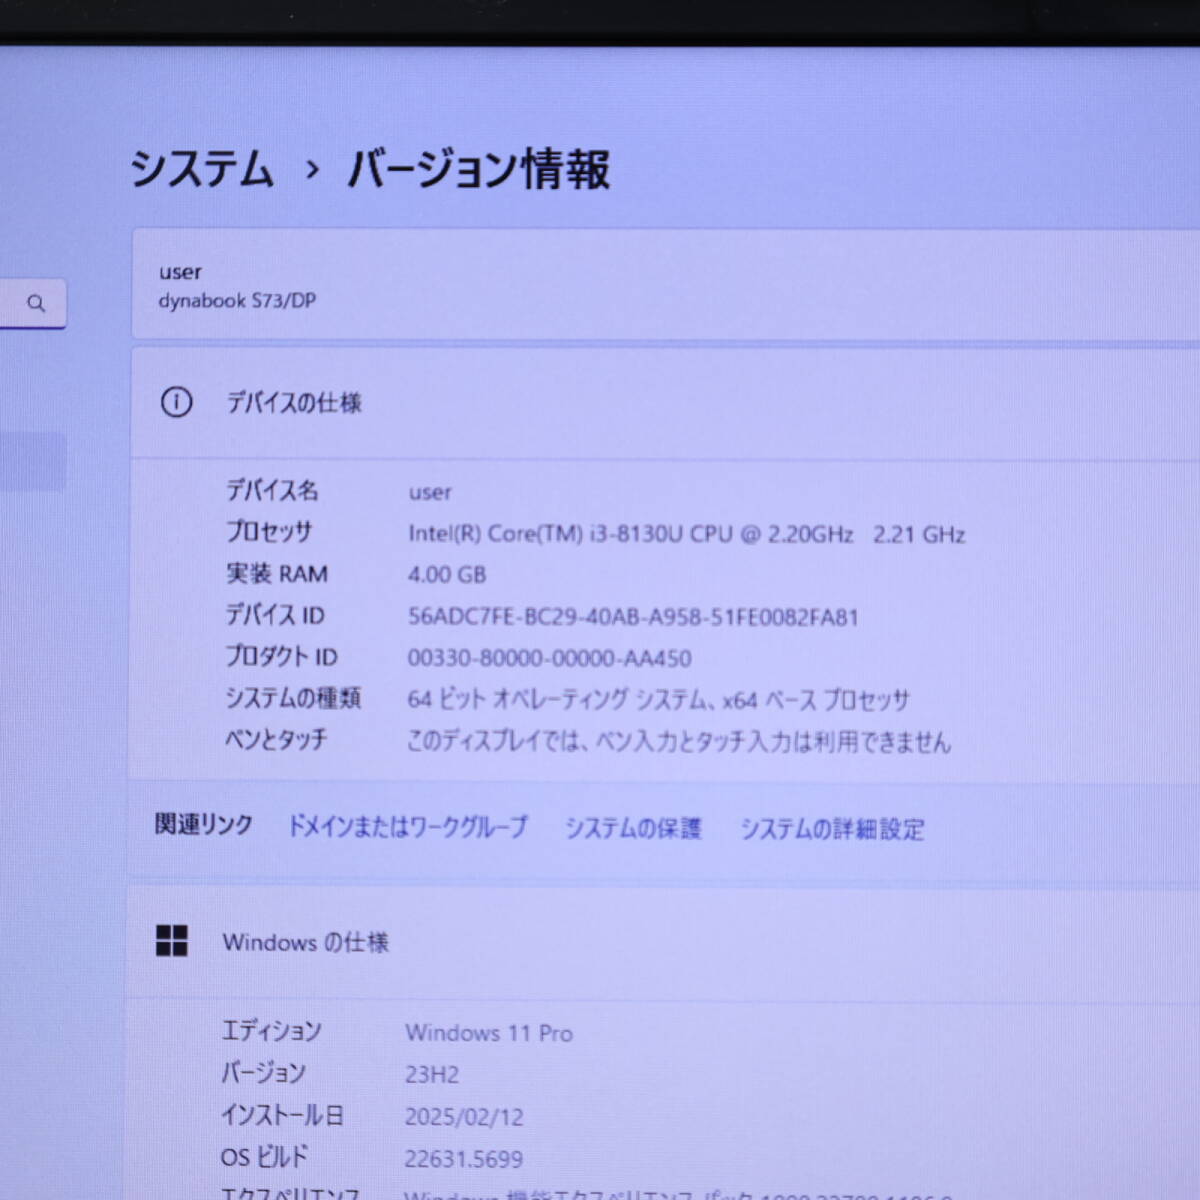Click the ペンとタッチ value text
Image resolution: width=1200 pixels, height=1200 pixels.
tap(678, 741)
